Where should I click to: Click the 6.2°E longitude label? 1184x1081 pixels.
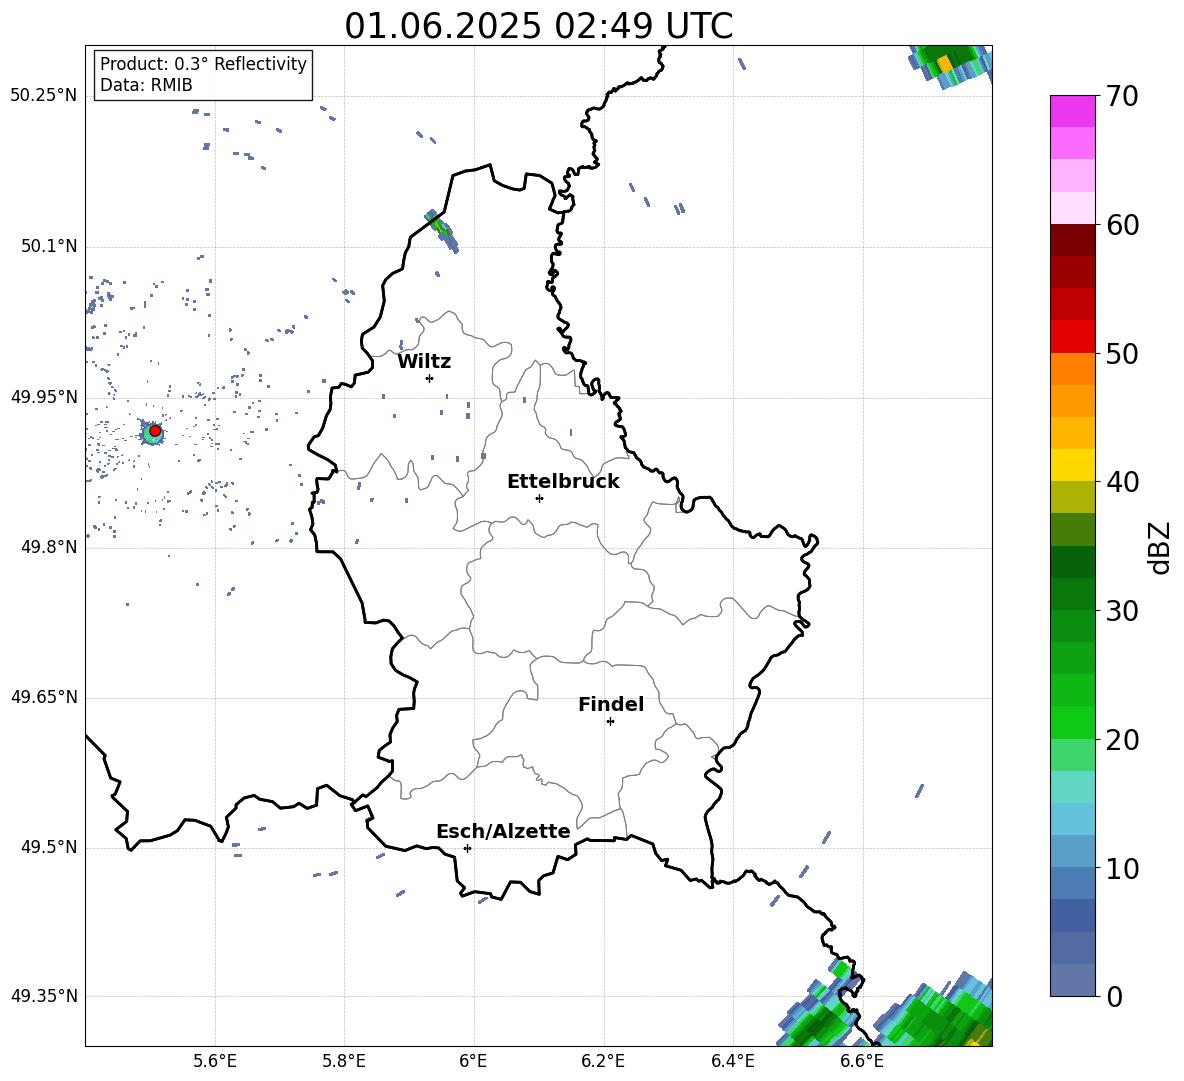(603, 1062)
